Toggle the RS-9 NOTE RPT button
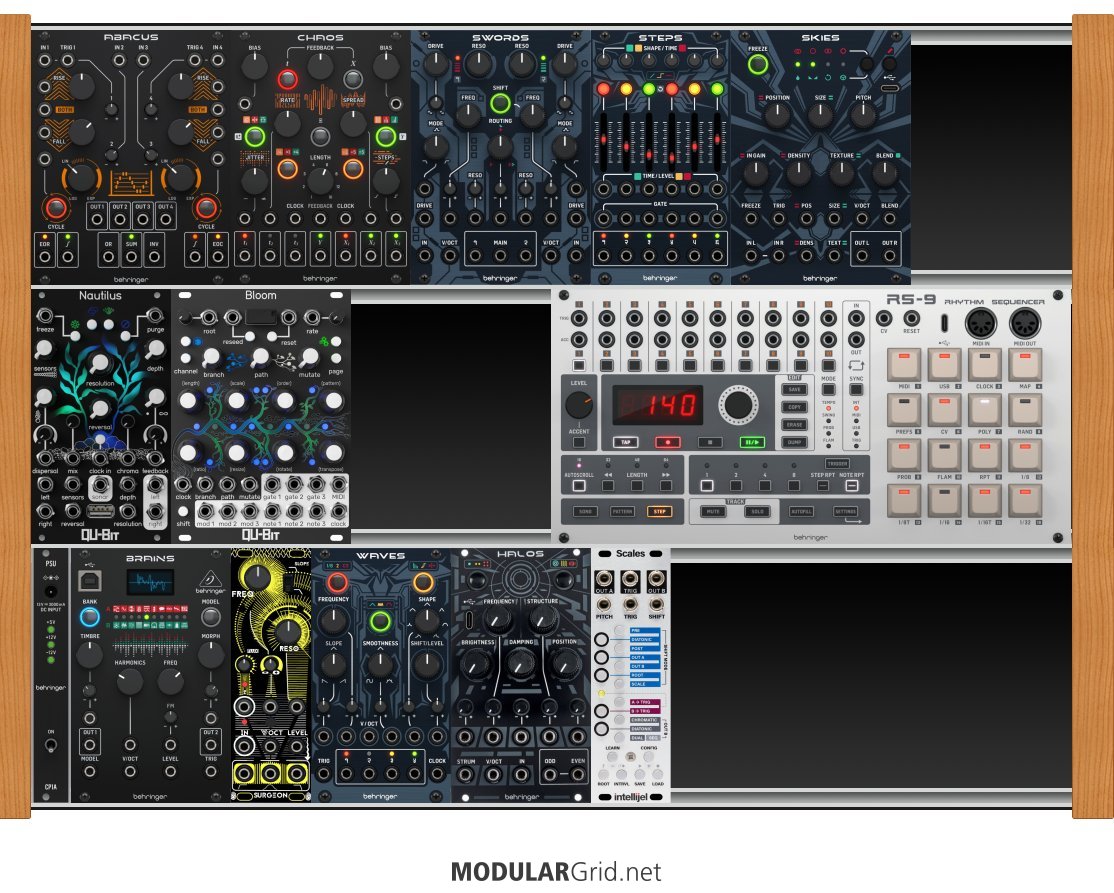 851,486
